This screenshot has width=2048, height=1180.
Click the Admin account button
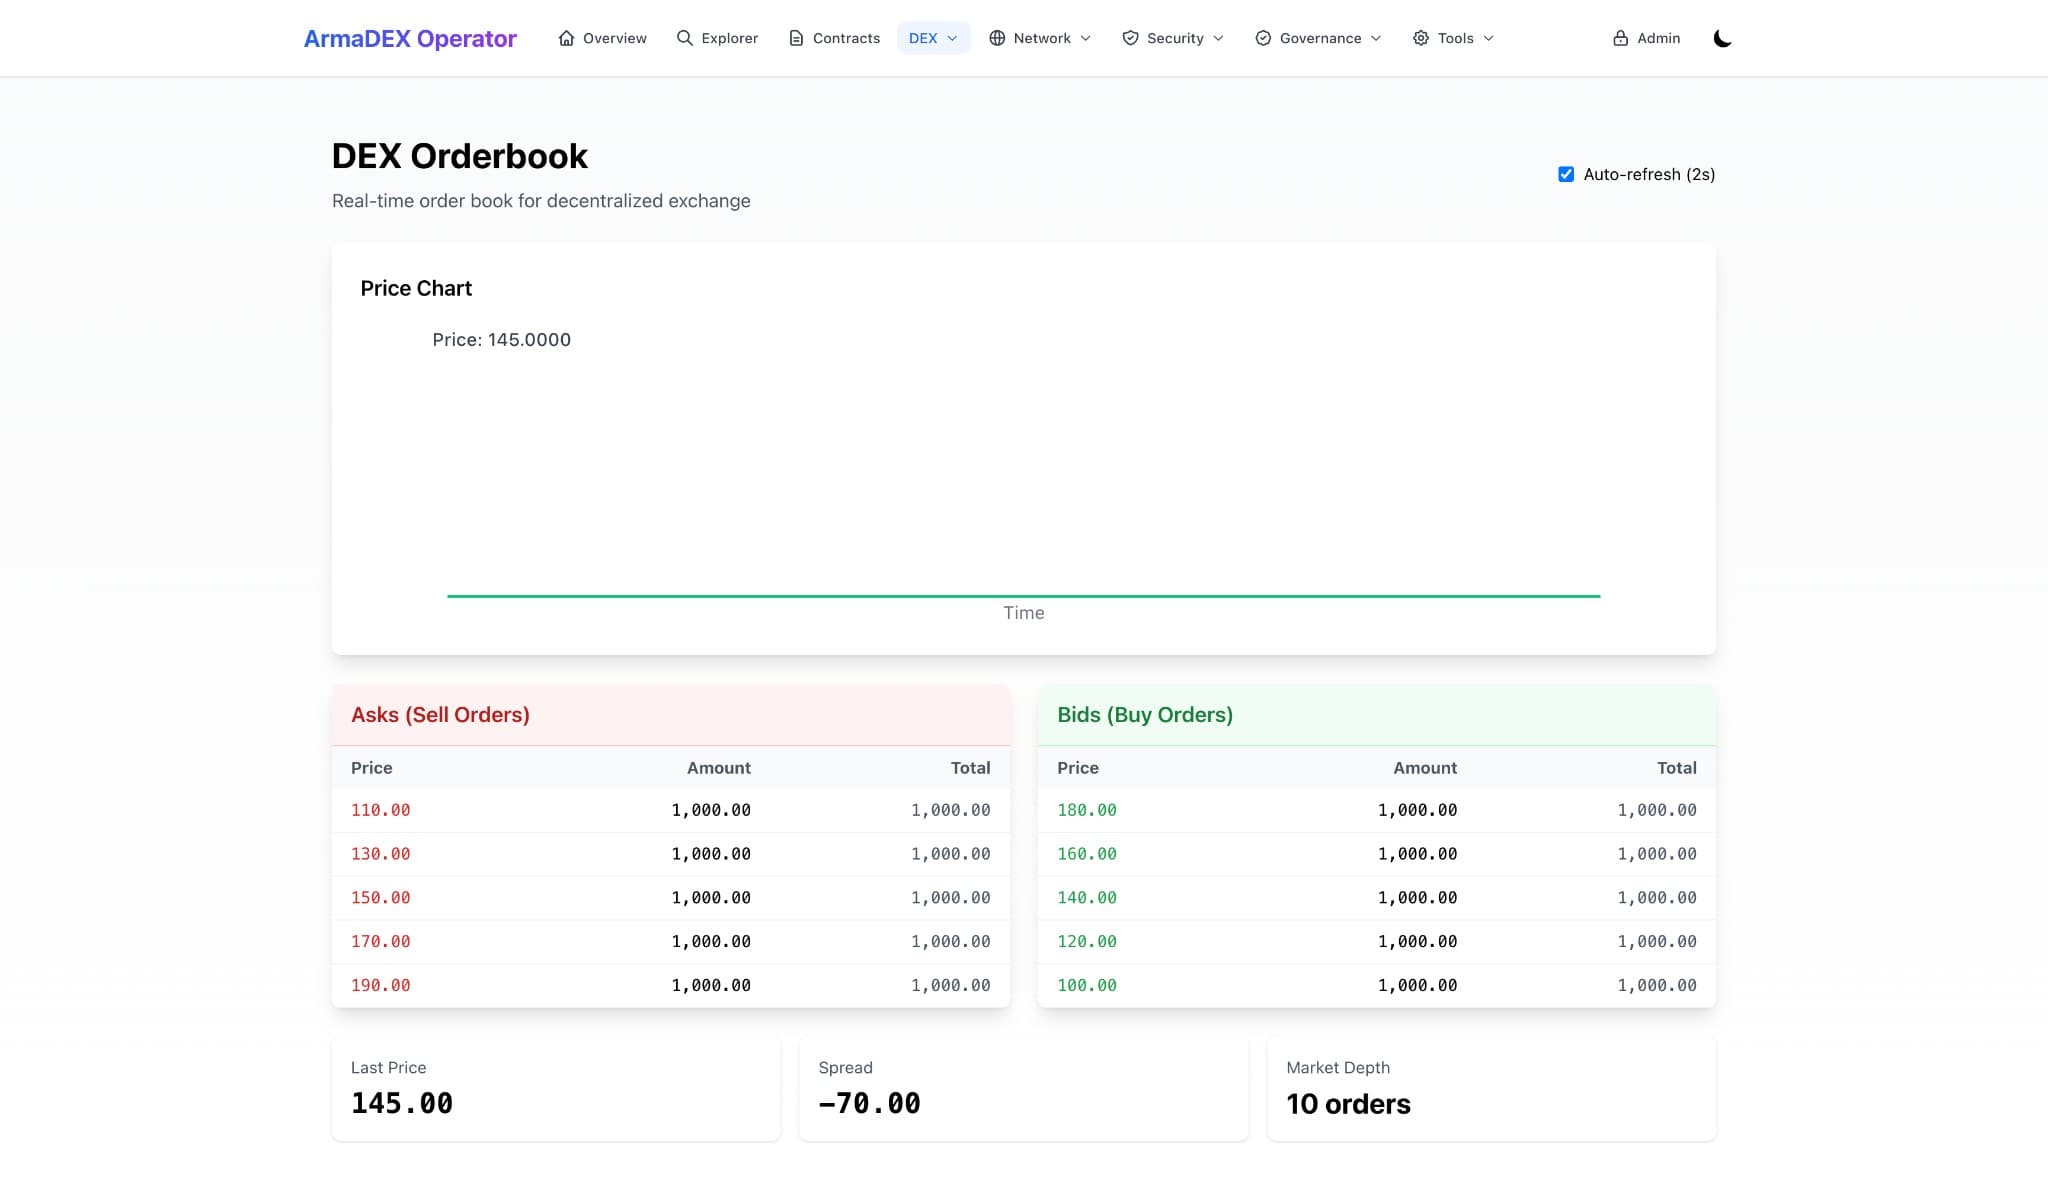(1645, 37)
